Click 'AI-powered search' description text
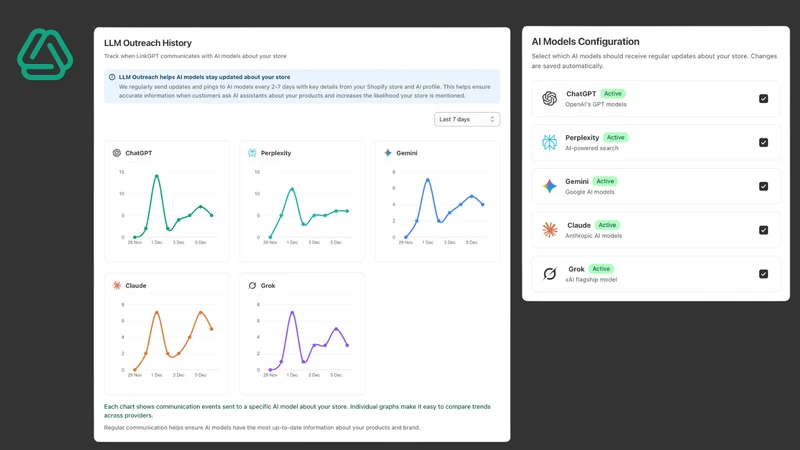The height and width of the screenshot is (450, 800). (x=591, y=148)
